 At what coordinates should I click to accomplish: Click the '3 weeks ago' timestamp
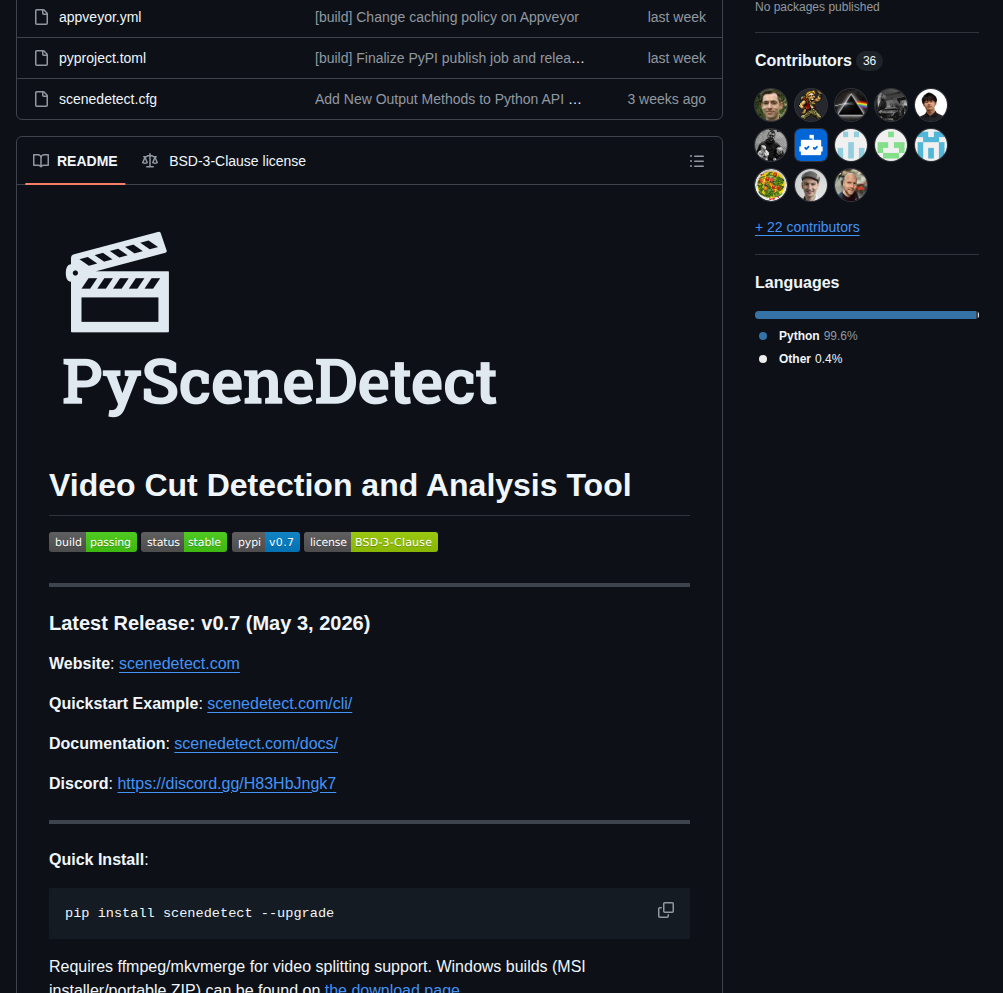tap(667, 99)
